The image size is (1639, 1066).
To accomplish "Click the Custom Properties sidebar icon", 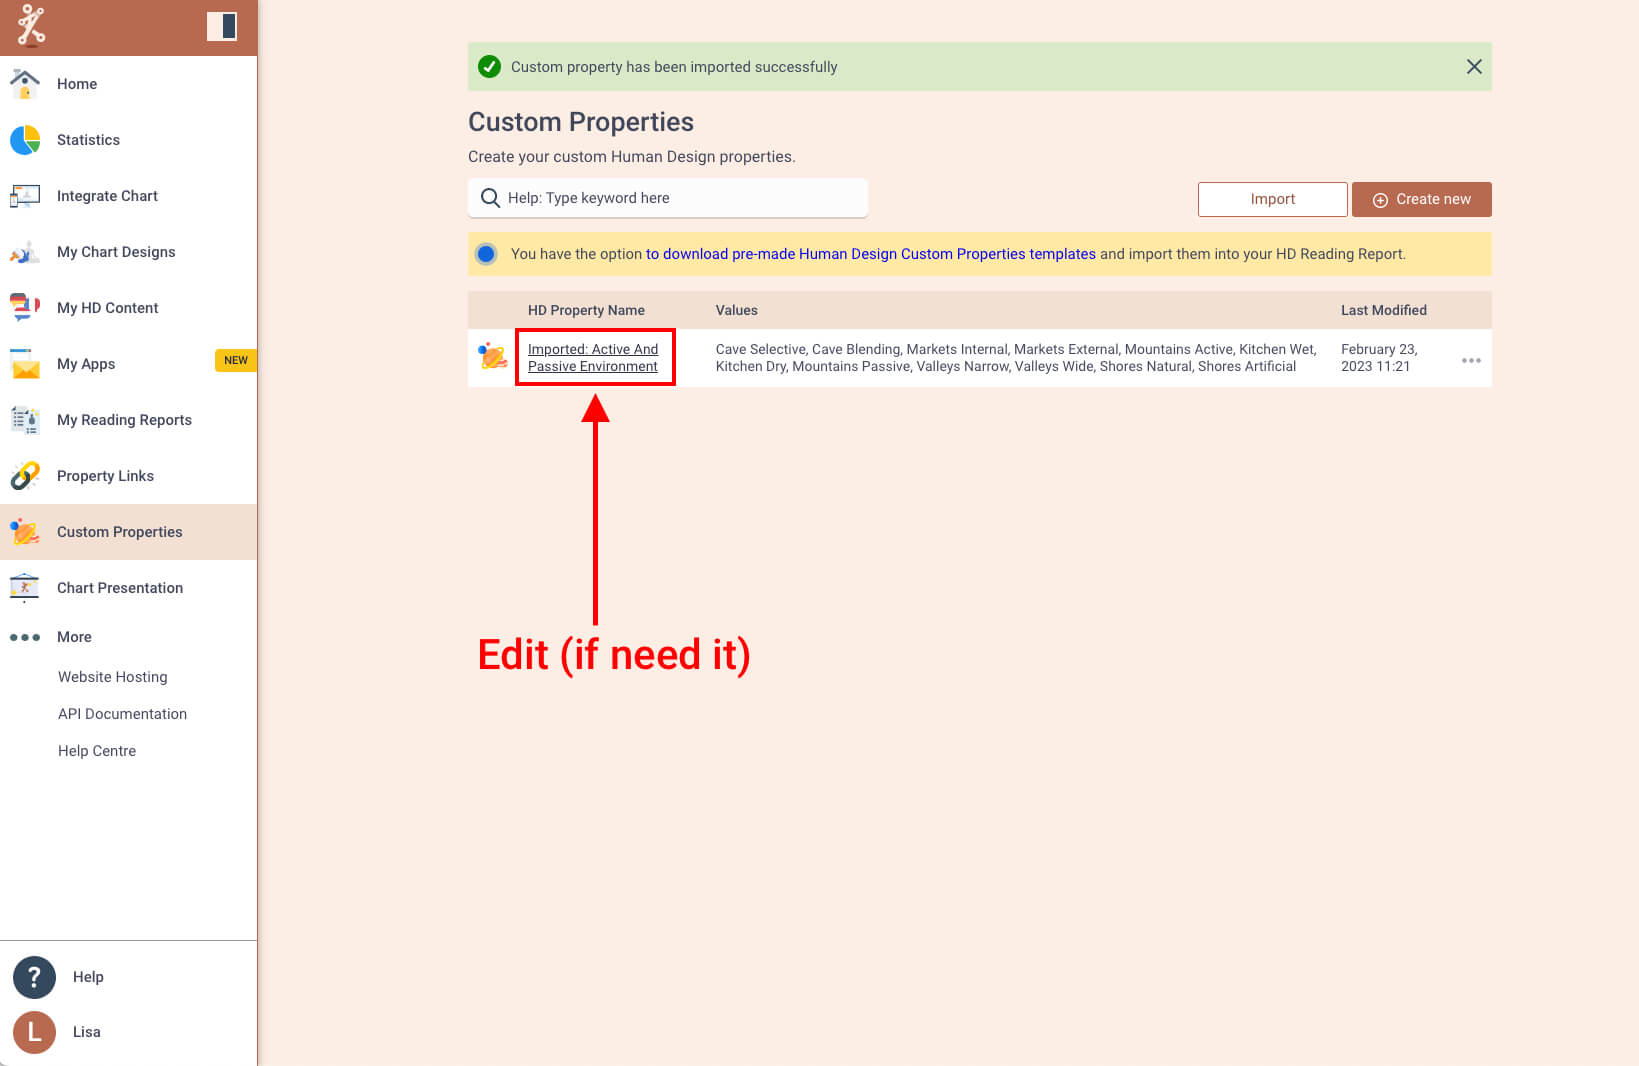I will pyautogui.click(x=25, y=532).
